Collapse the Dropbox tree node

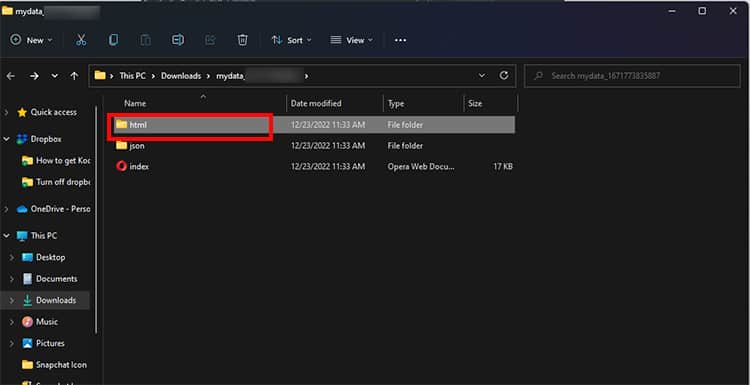coord(6,139)
